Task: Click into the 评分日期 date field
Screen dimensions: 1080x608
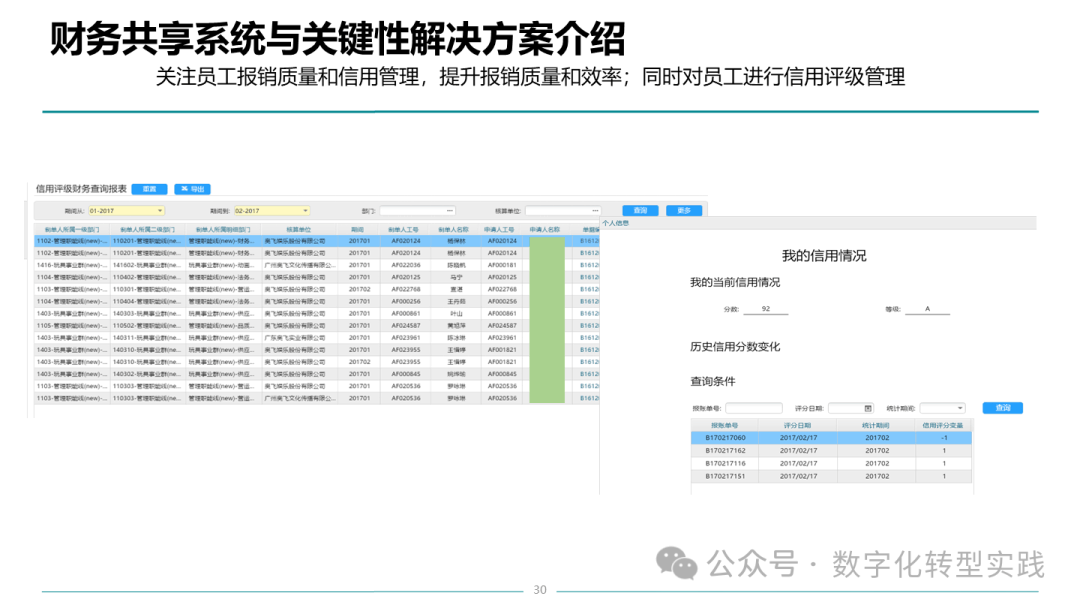Action: click(x=851, y=408)
